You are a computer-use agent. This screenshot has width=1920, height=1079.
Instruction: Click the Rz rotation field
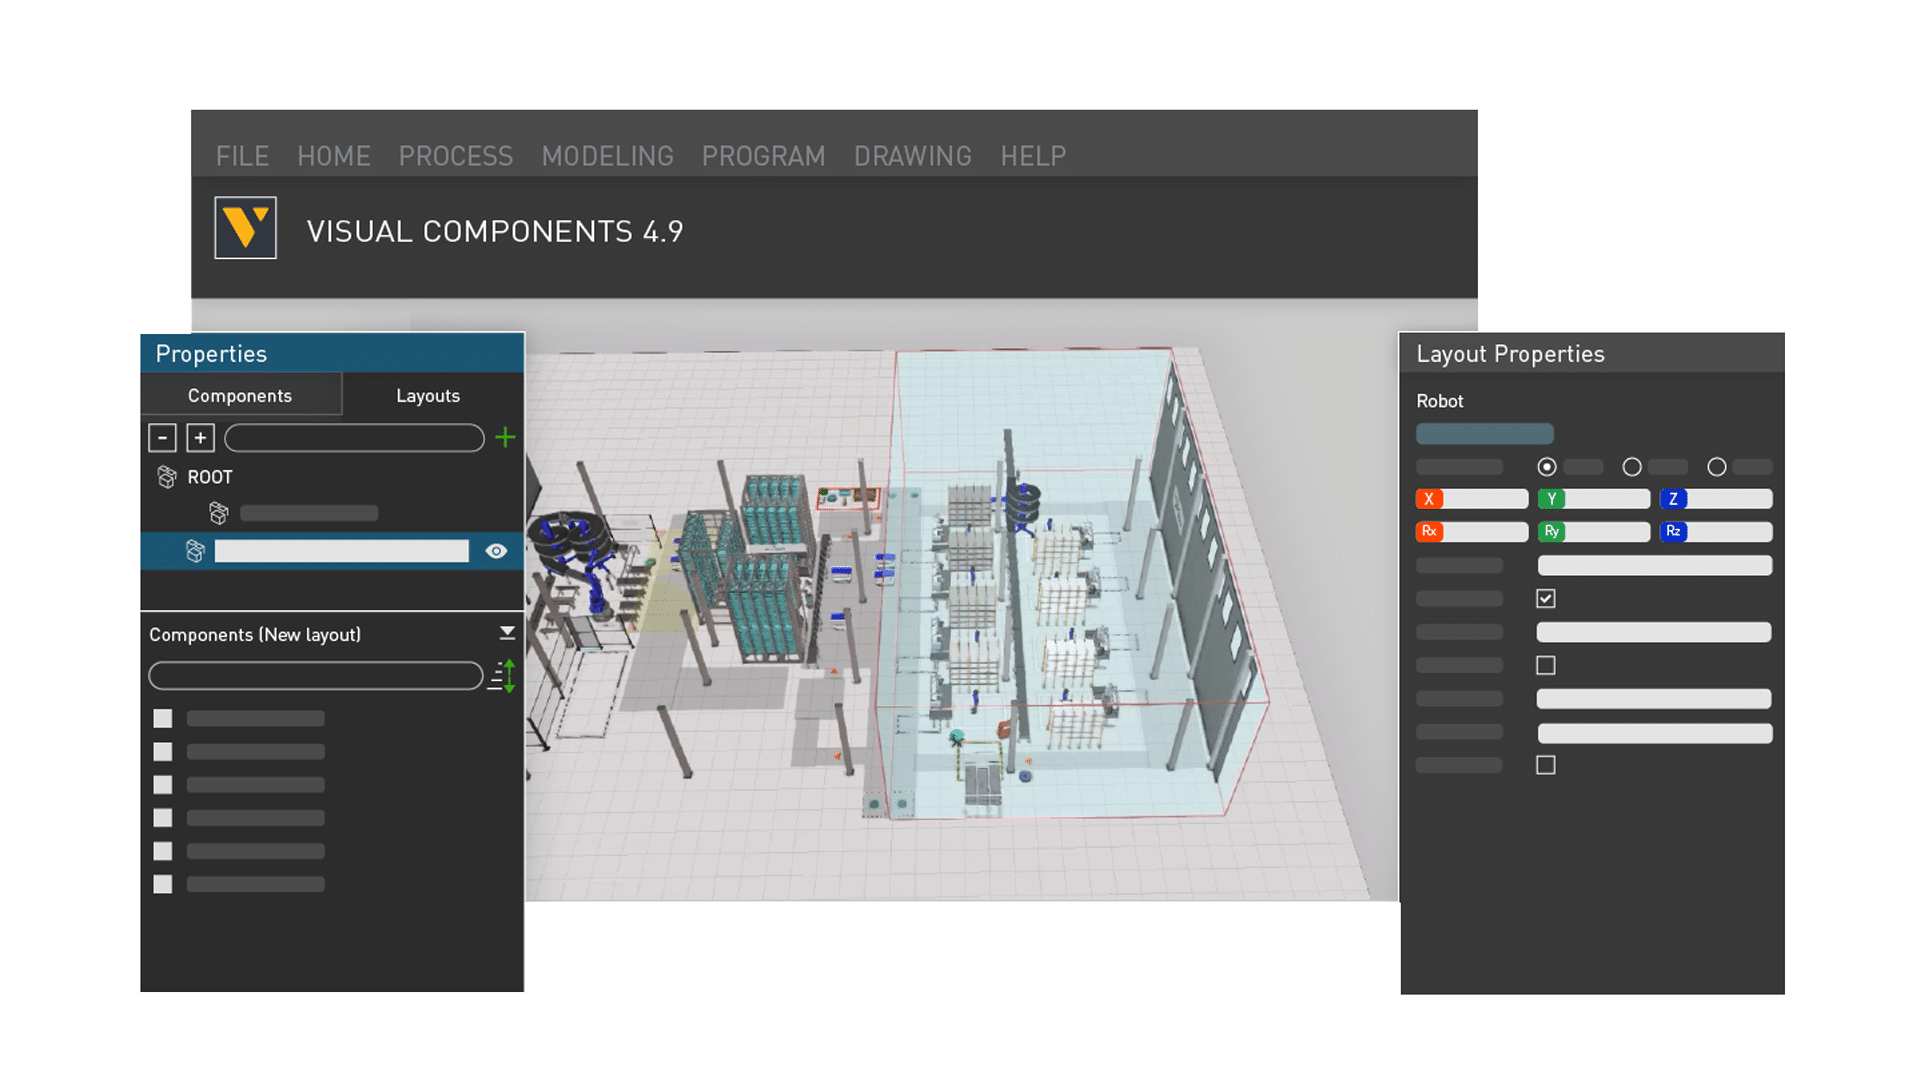point(1716,532)
